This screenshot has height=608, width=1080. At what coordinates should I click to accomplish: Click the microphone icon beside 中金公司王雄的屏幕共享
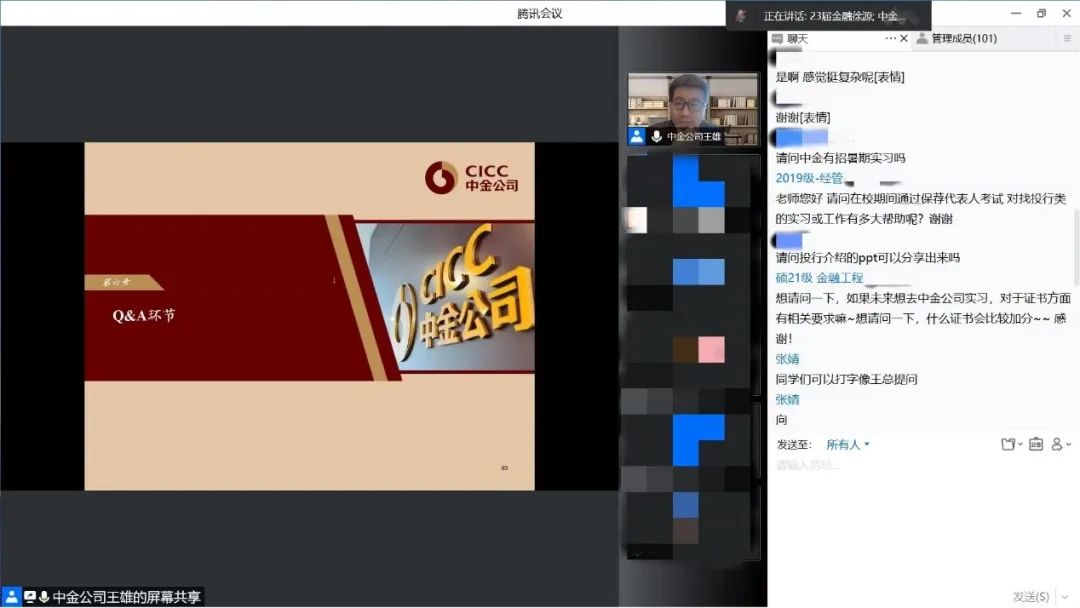click(44, 597)
